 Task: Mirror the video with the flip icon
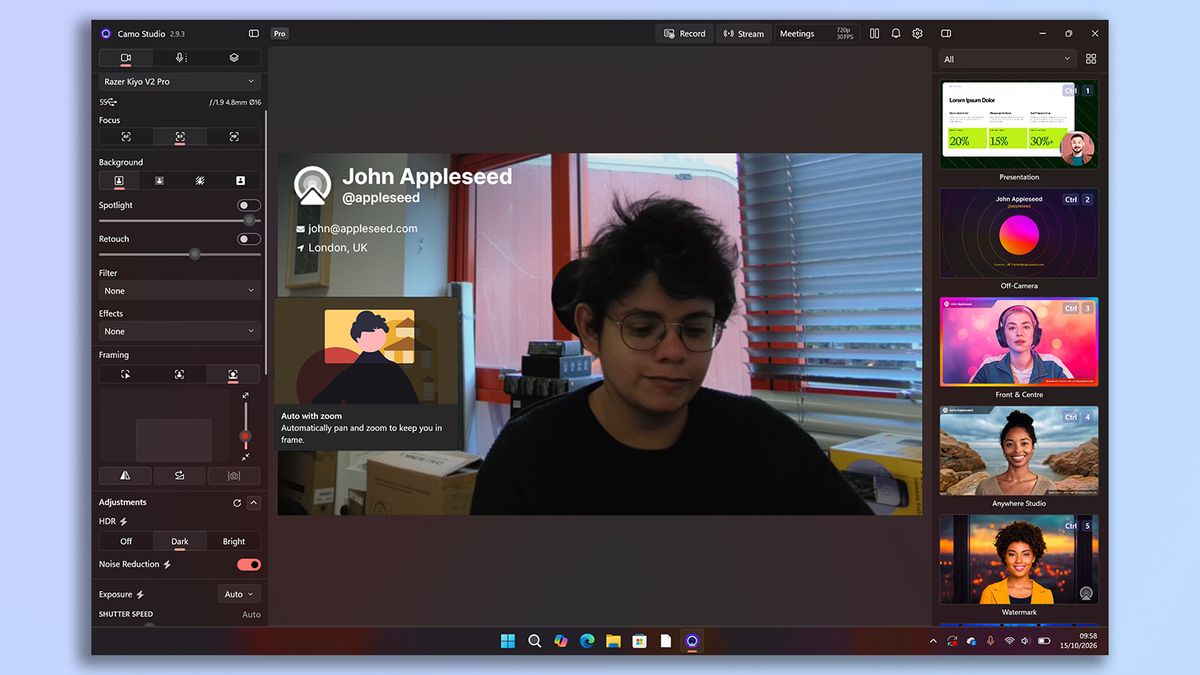(x=125, y=476)
